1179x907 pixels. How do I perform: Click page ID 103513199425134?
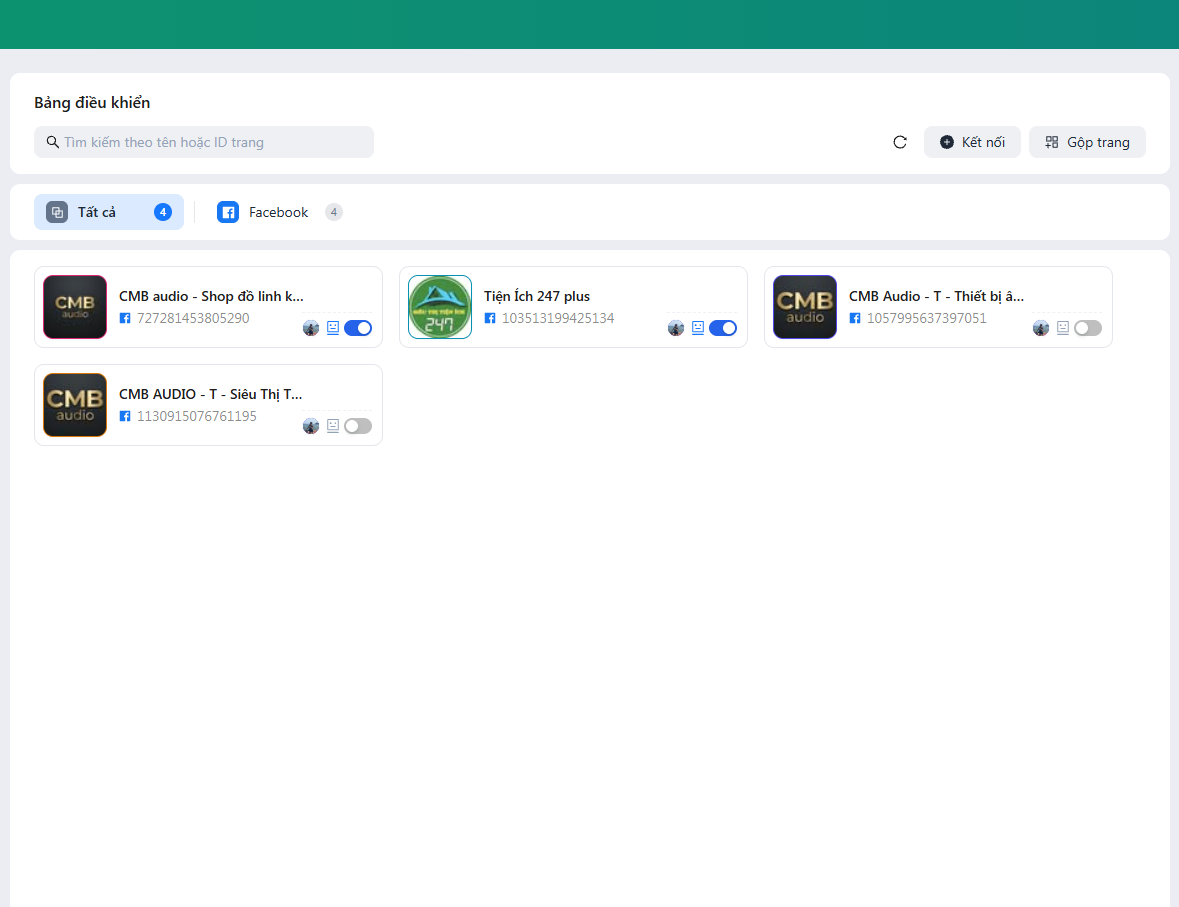coord(558,318)
